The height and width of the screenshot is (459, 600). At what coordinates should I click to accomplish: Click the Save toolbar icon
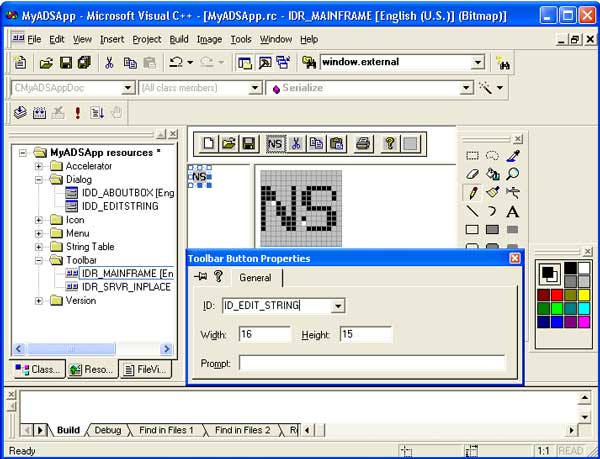65,62
